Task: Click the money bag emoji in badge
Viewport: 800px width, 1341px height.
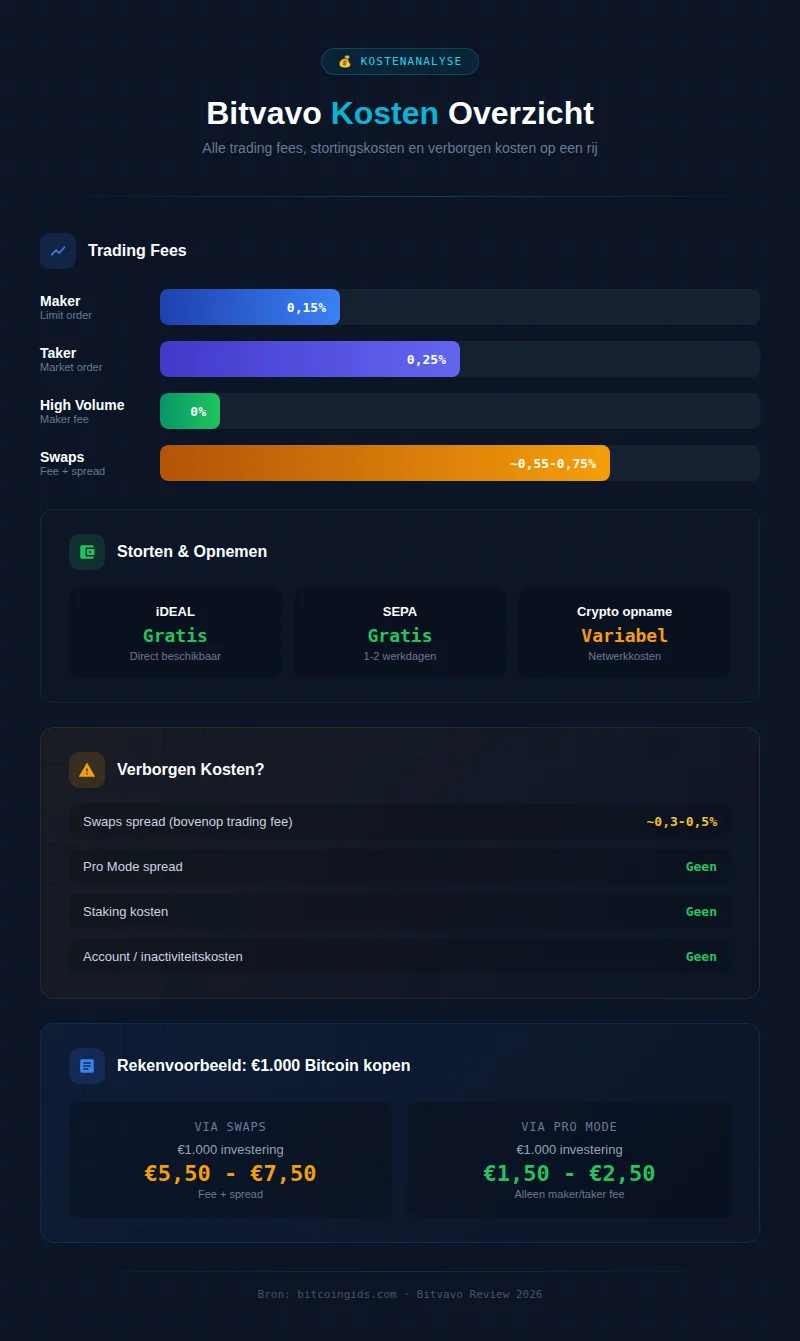Action: point(345,62)
